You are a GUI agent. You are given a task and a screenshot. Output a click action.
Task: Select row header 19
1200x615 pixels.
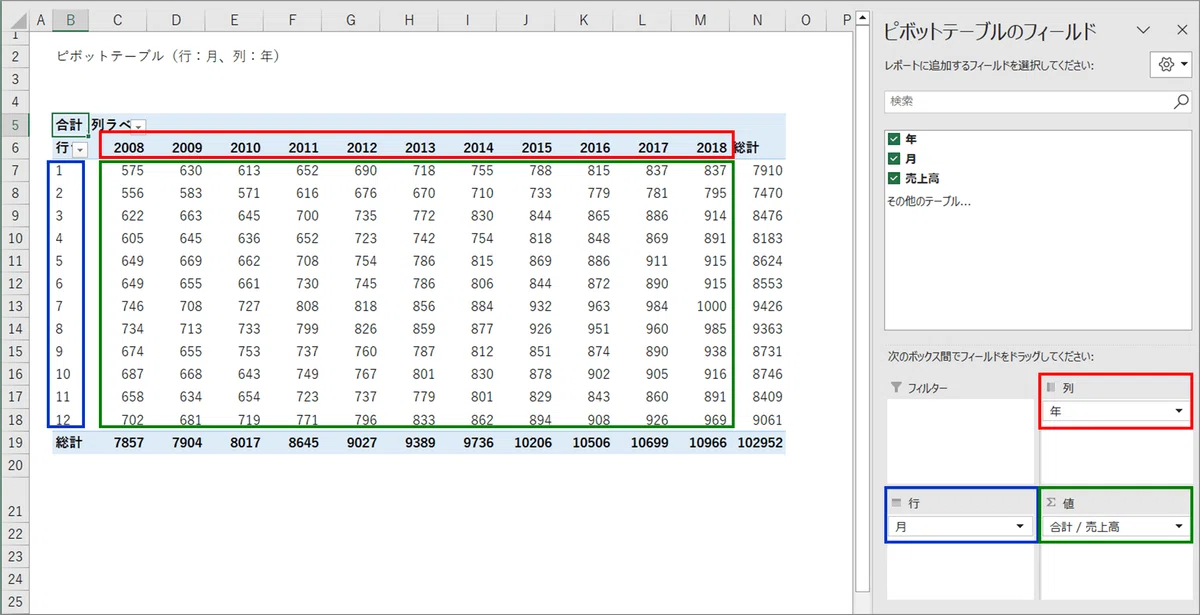15,441
